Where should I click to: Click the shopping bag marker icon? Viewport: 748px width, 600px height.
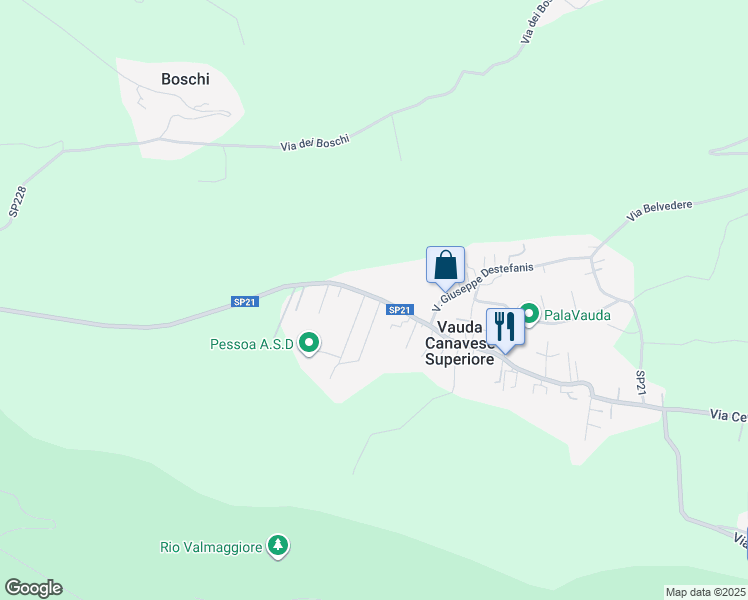tap(445, 268)
